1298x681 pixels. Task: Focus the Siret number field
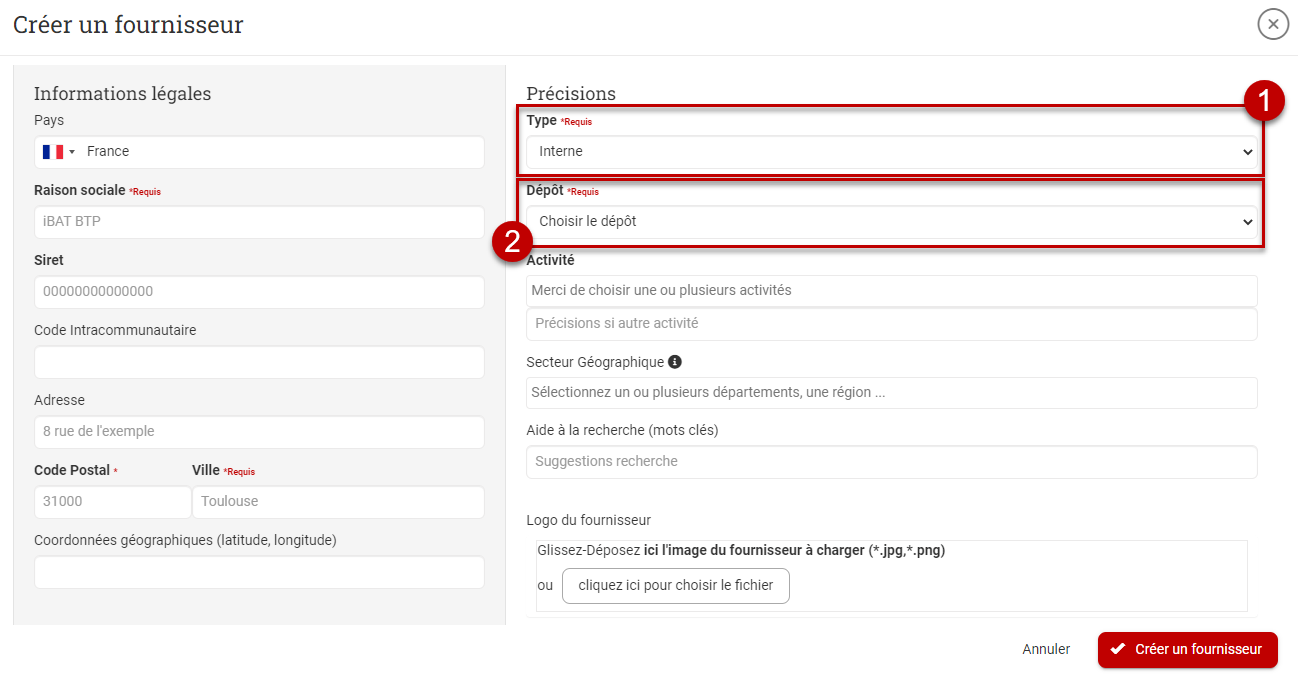pos(259,292)
